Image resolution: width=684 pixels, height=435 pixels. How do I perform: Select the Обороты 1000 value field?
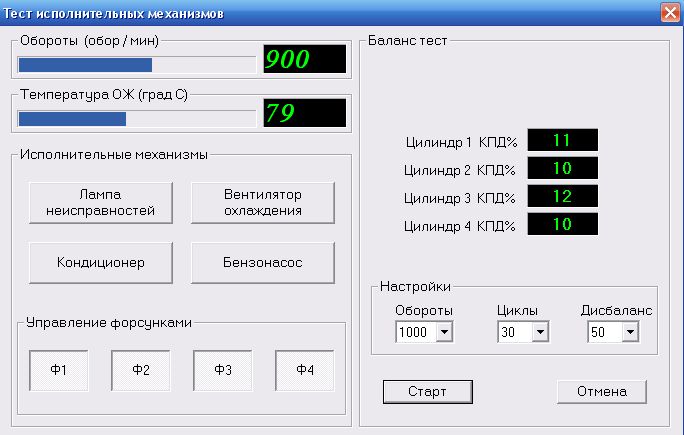(416, 332)
